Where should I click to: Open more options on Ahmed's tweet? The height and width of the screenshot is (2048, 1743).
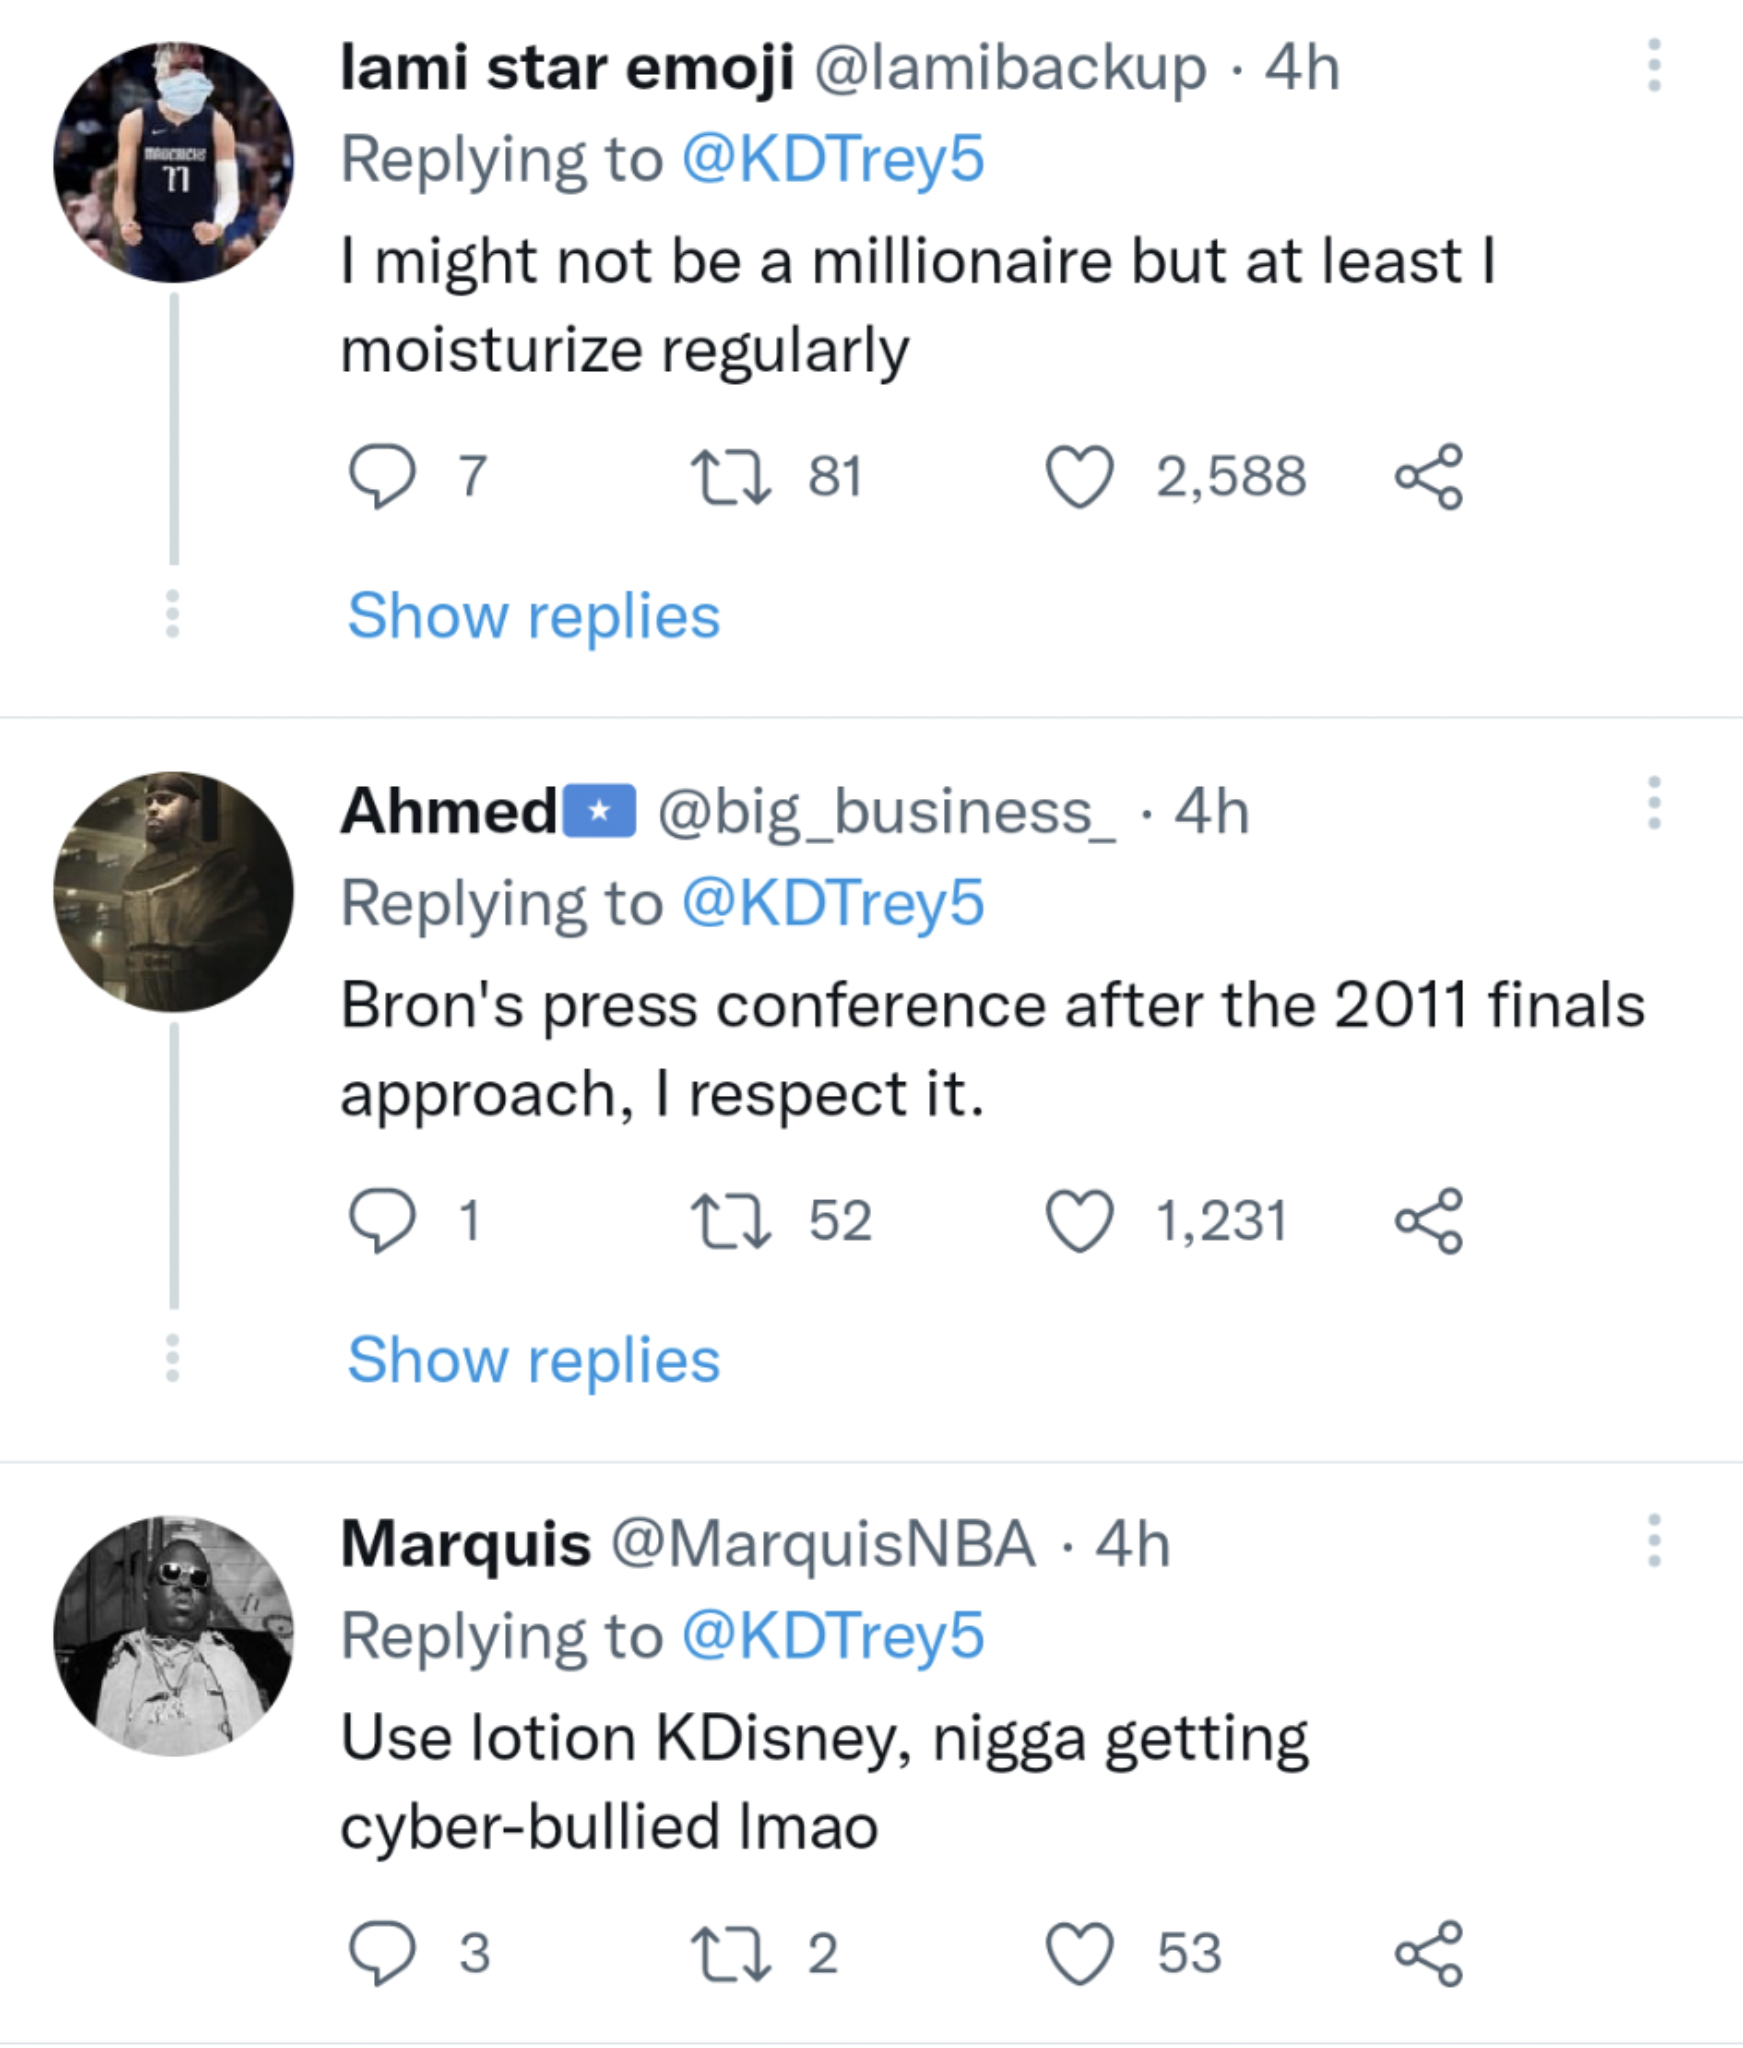[1654, 803]
